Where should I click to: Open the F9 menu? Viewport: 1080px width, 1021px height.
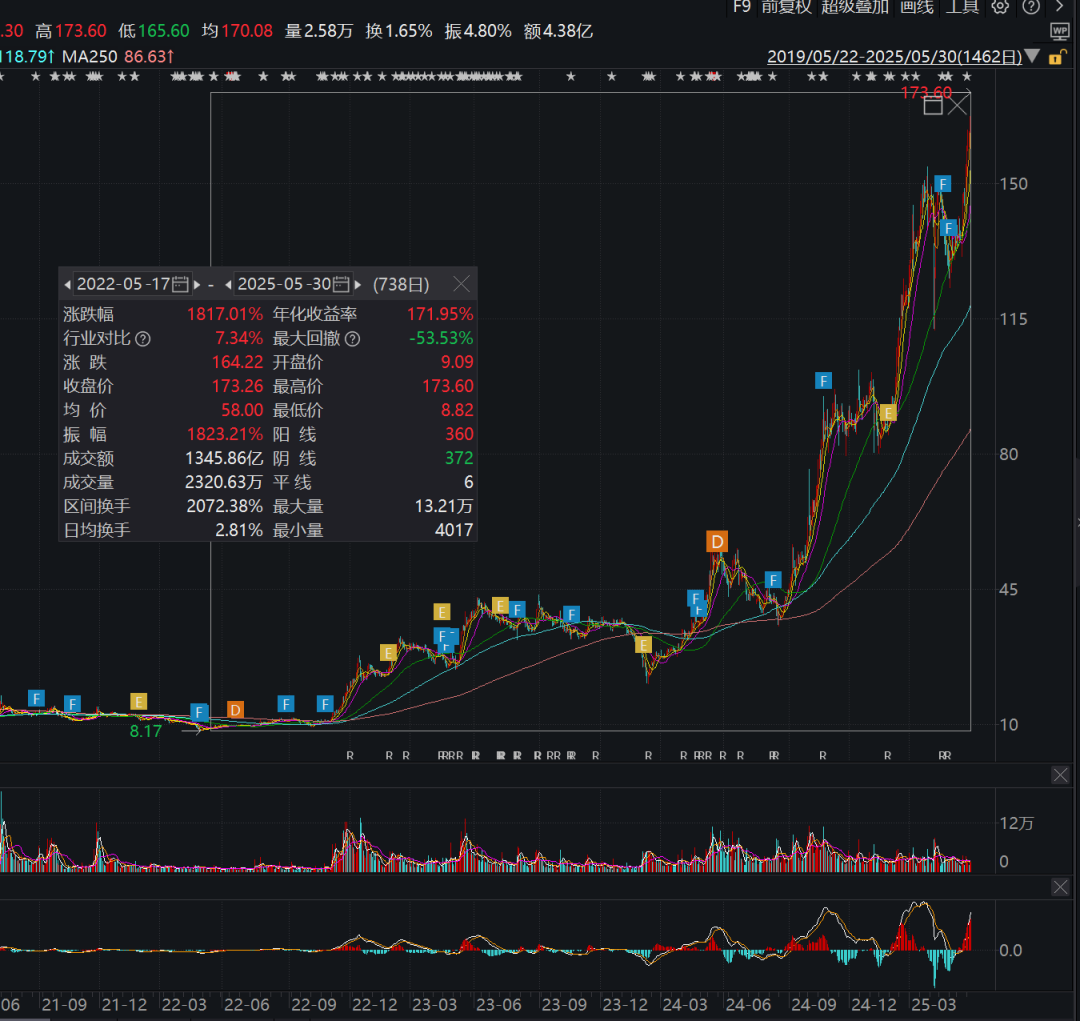coord(742,7)
